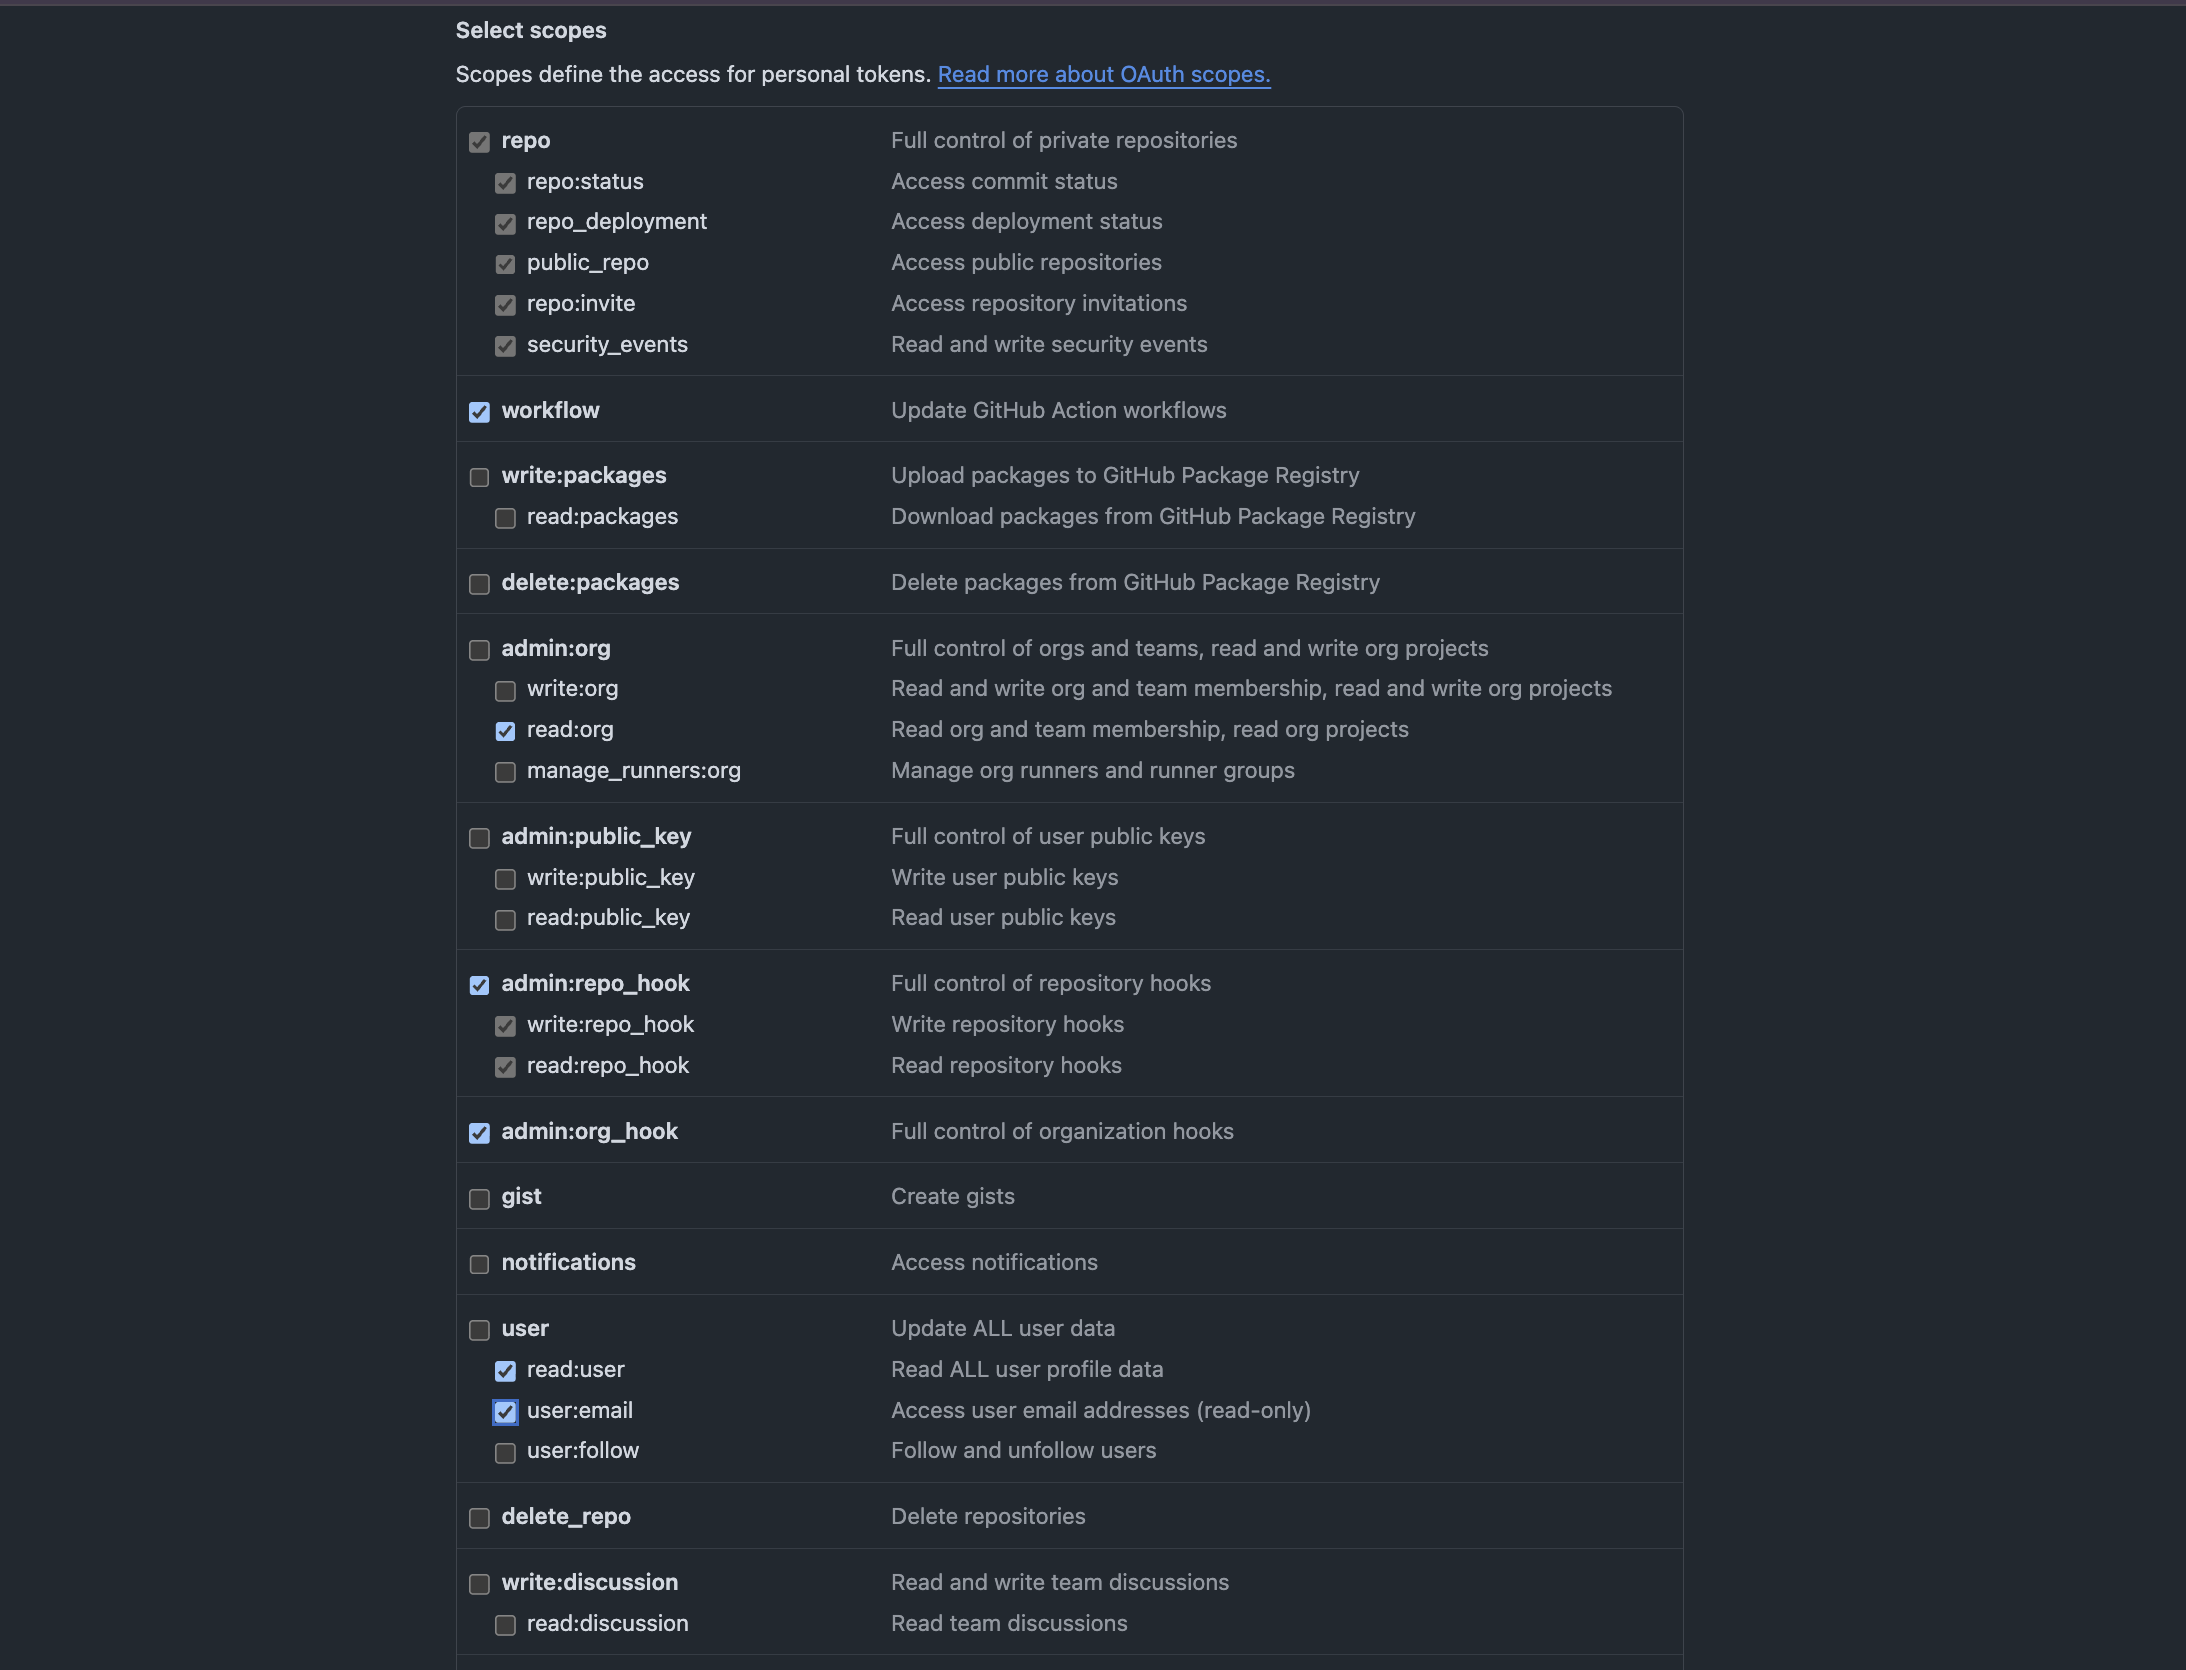2186x1670 pixels.
Task: Enable the write:discussion scope
Action: [480, 1584]
